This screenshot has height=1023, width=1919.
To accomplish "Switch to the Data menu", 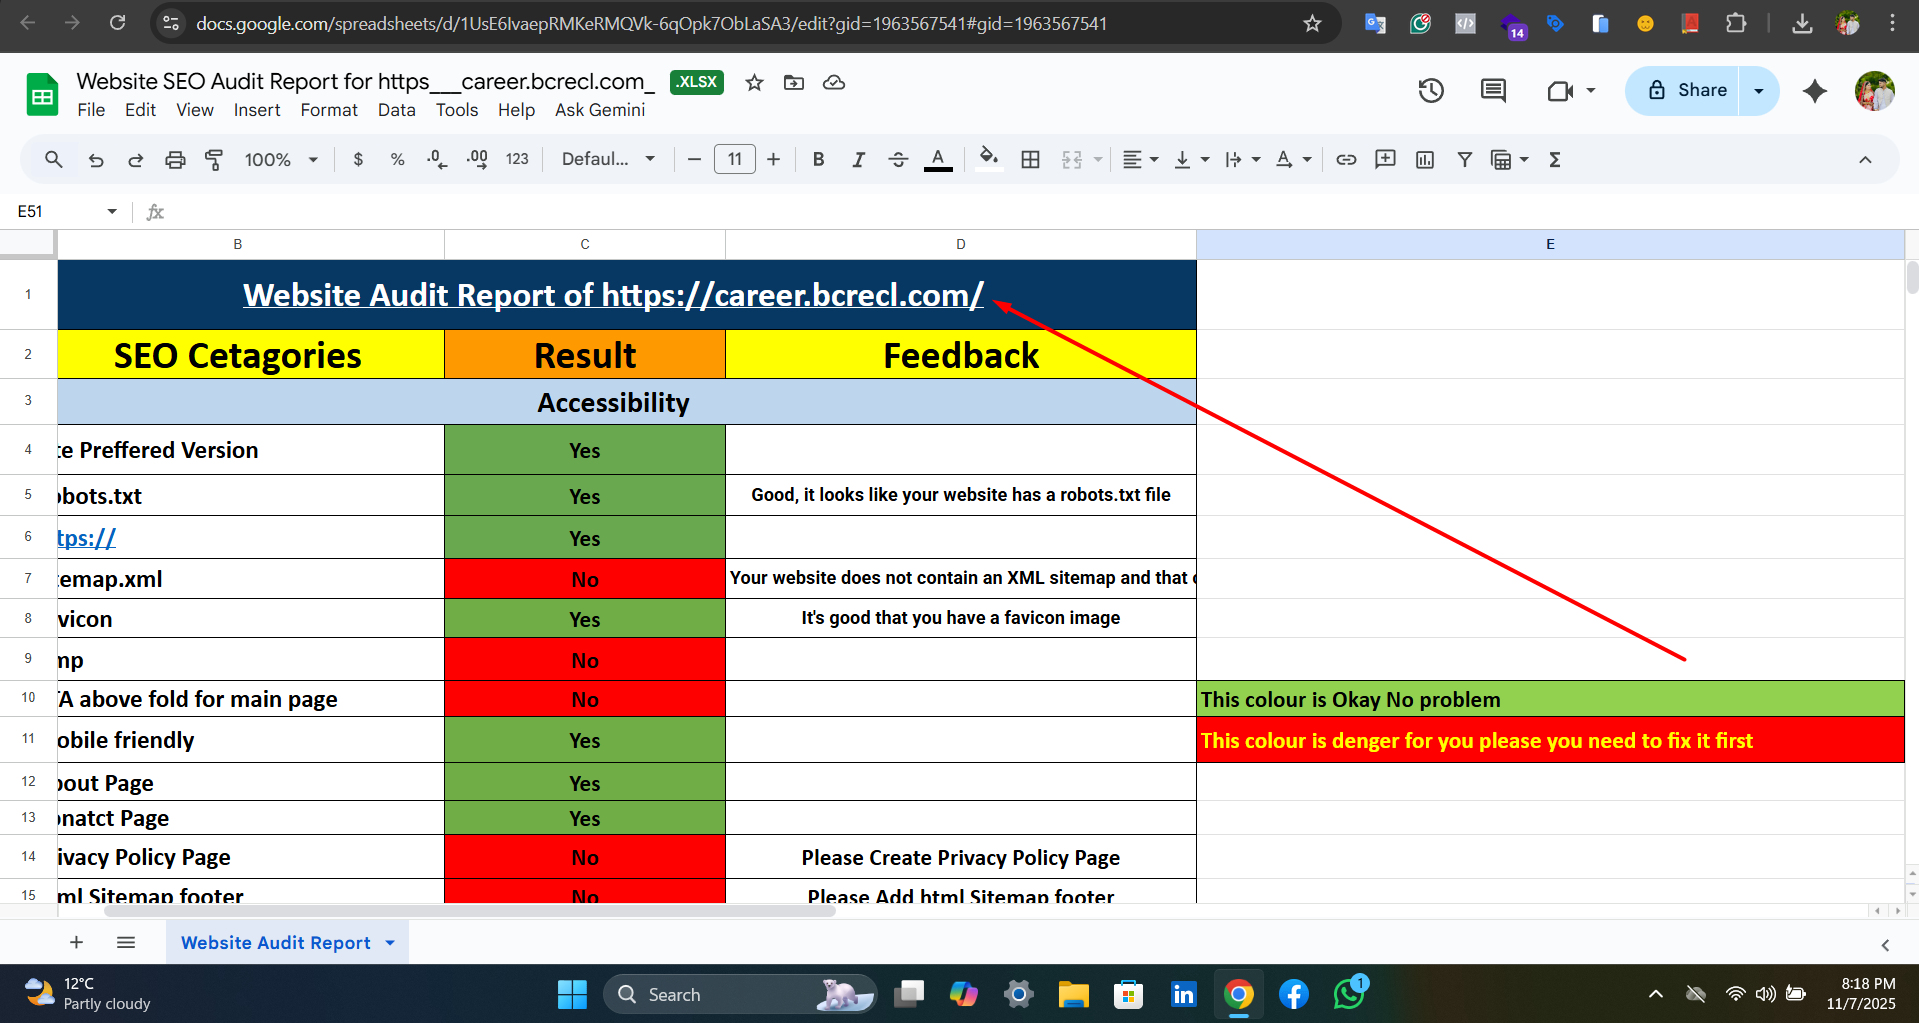I will (396, 110).
